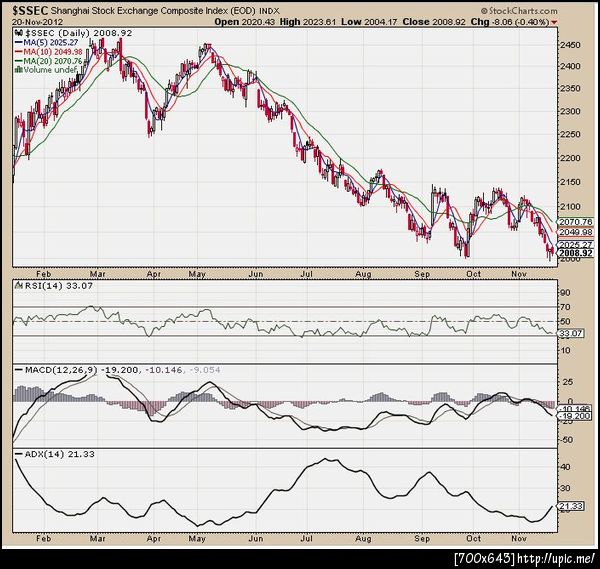
Task: Click the 30 label on ADX axis
Action: [x=565, y=488]
